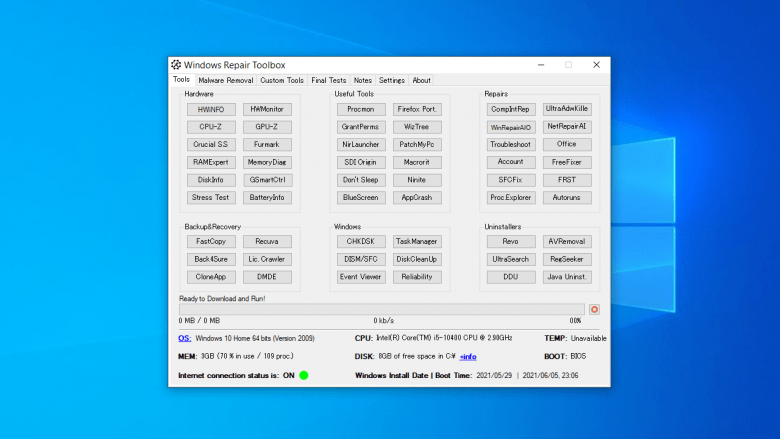Run the GrantPerms tool
Screen dimensions: 780x439
click(361, 127)
